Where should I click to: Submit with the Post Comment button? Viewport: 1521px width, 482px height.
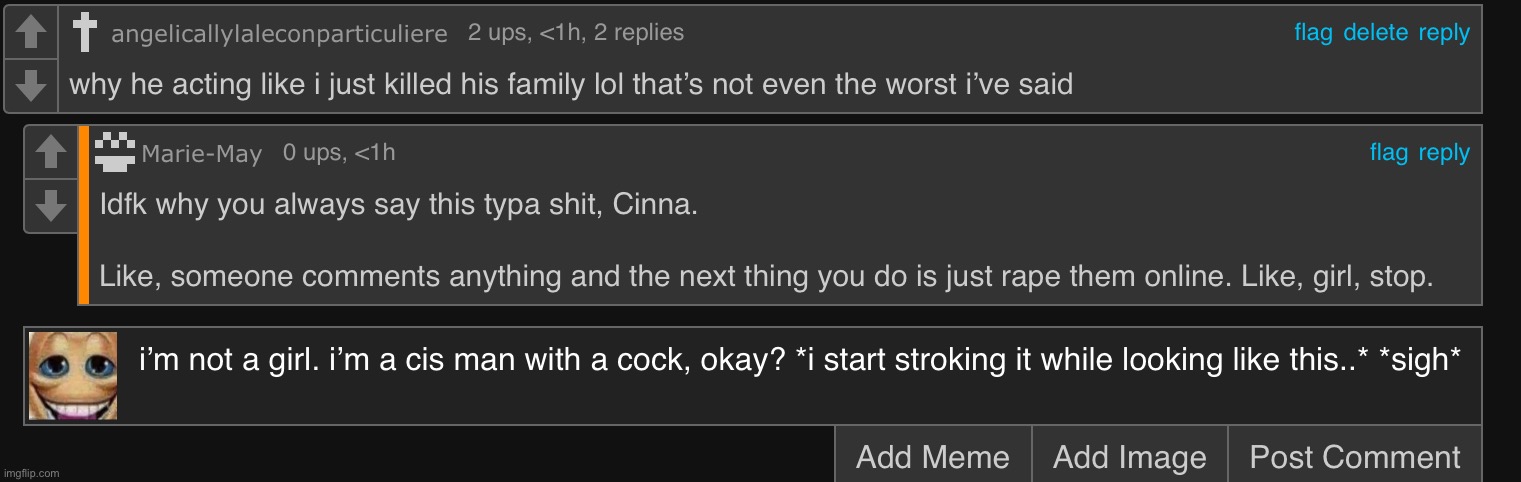point(1354,457)
